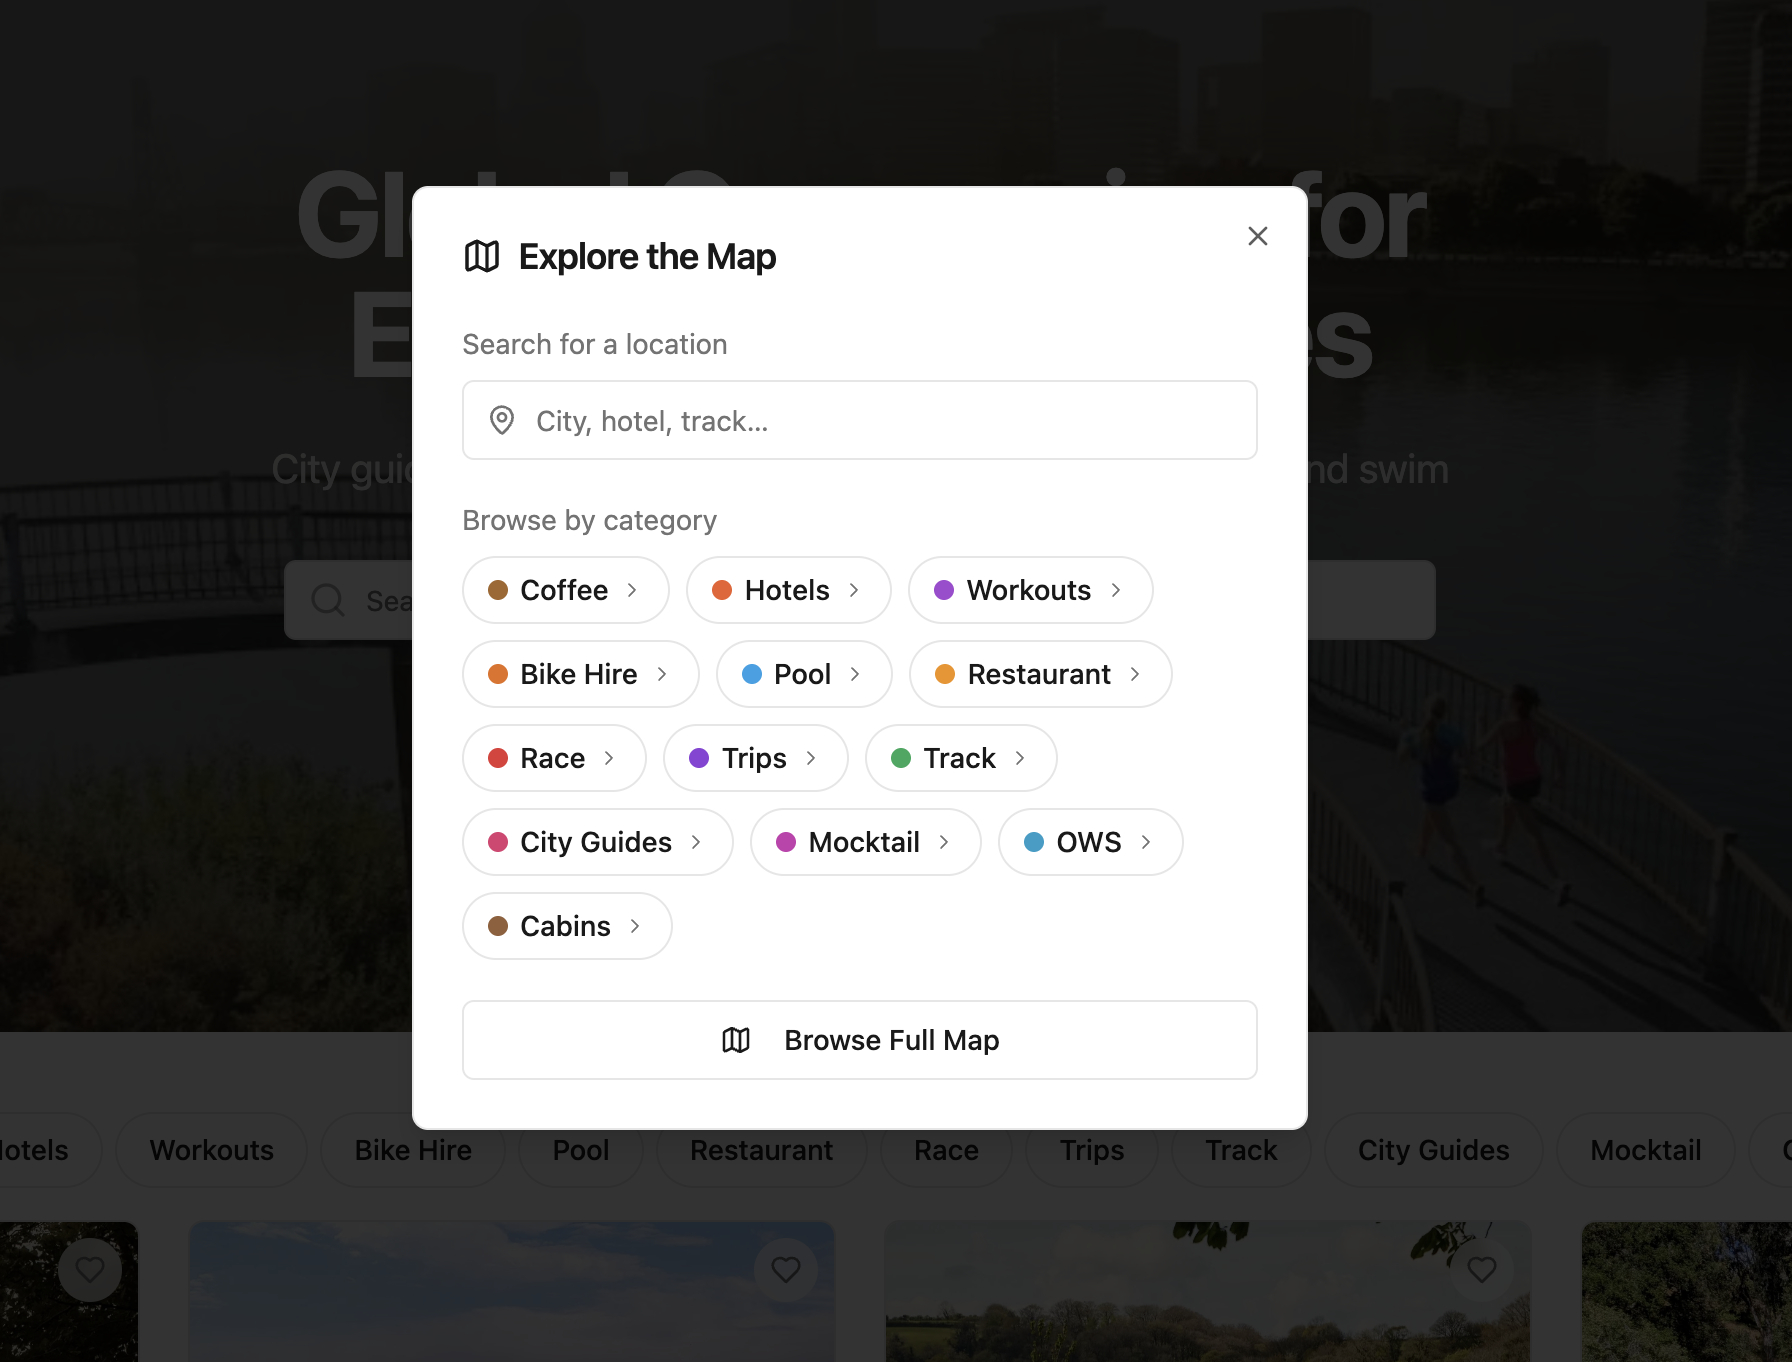The image size is (1792, 1362).
Task: Click the chevron arrow on Trips chip
Action: point(811,758)
